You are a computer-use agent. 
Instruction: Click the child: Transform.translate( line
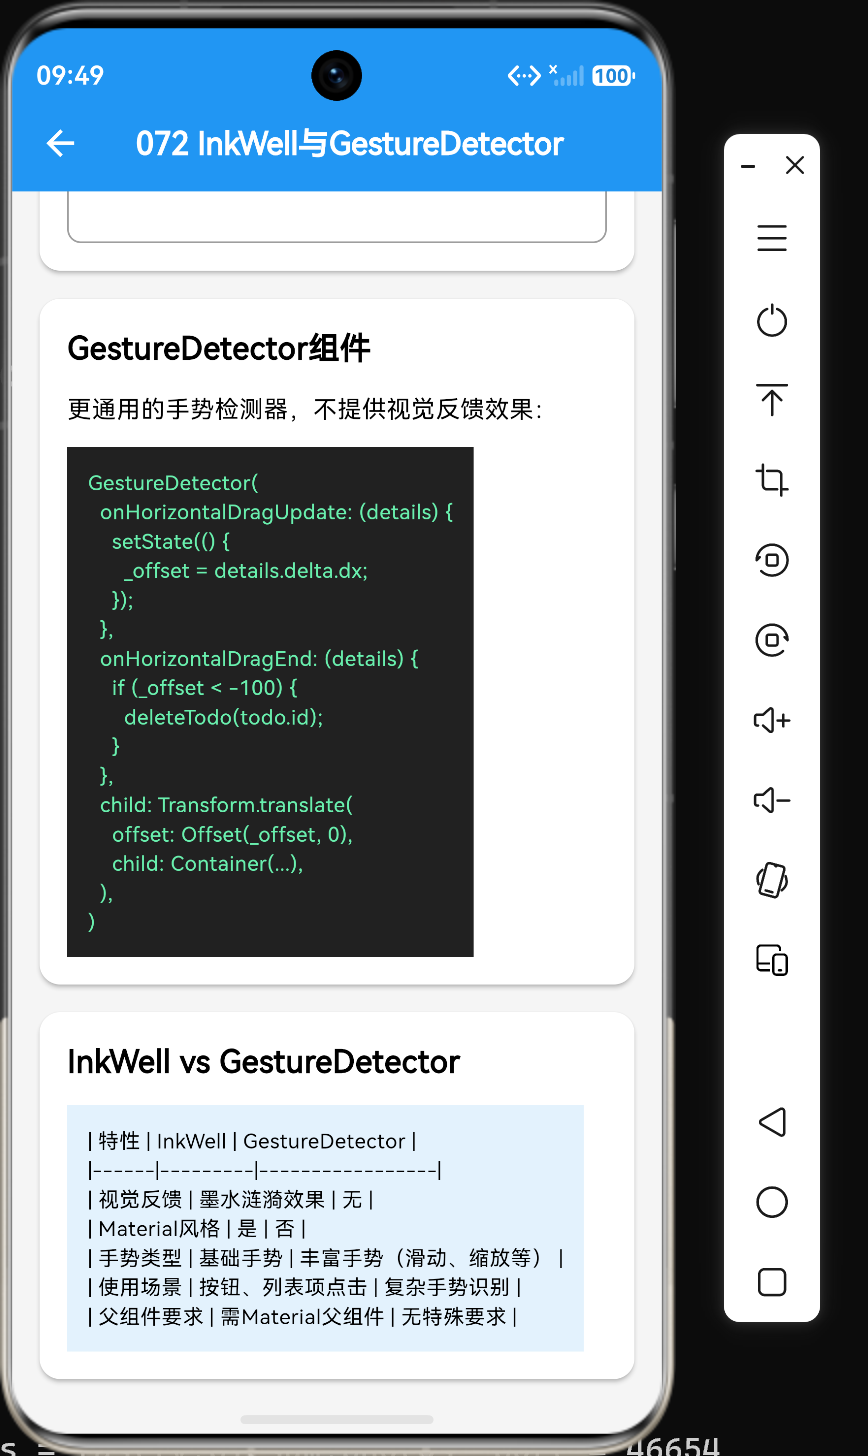[227, 805]
